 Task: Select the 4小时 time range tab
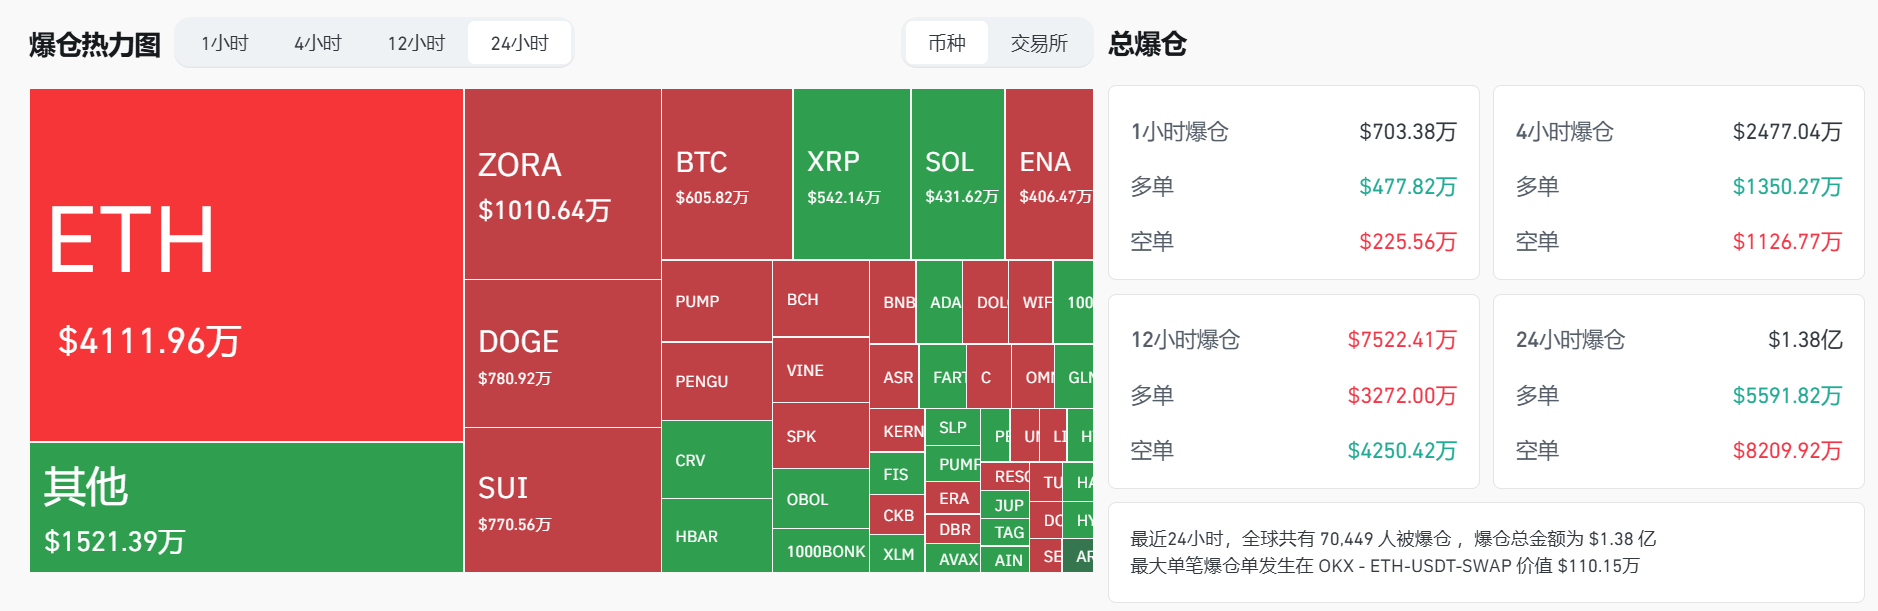[318, 43]
